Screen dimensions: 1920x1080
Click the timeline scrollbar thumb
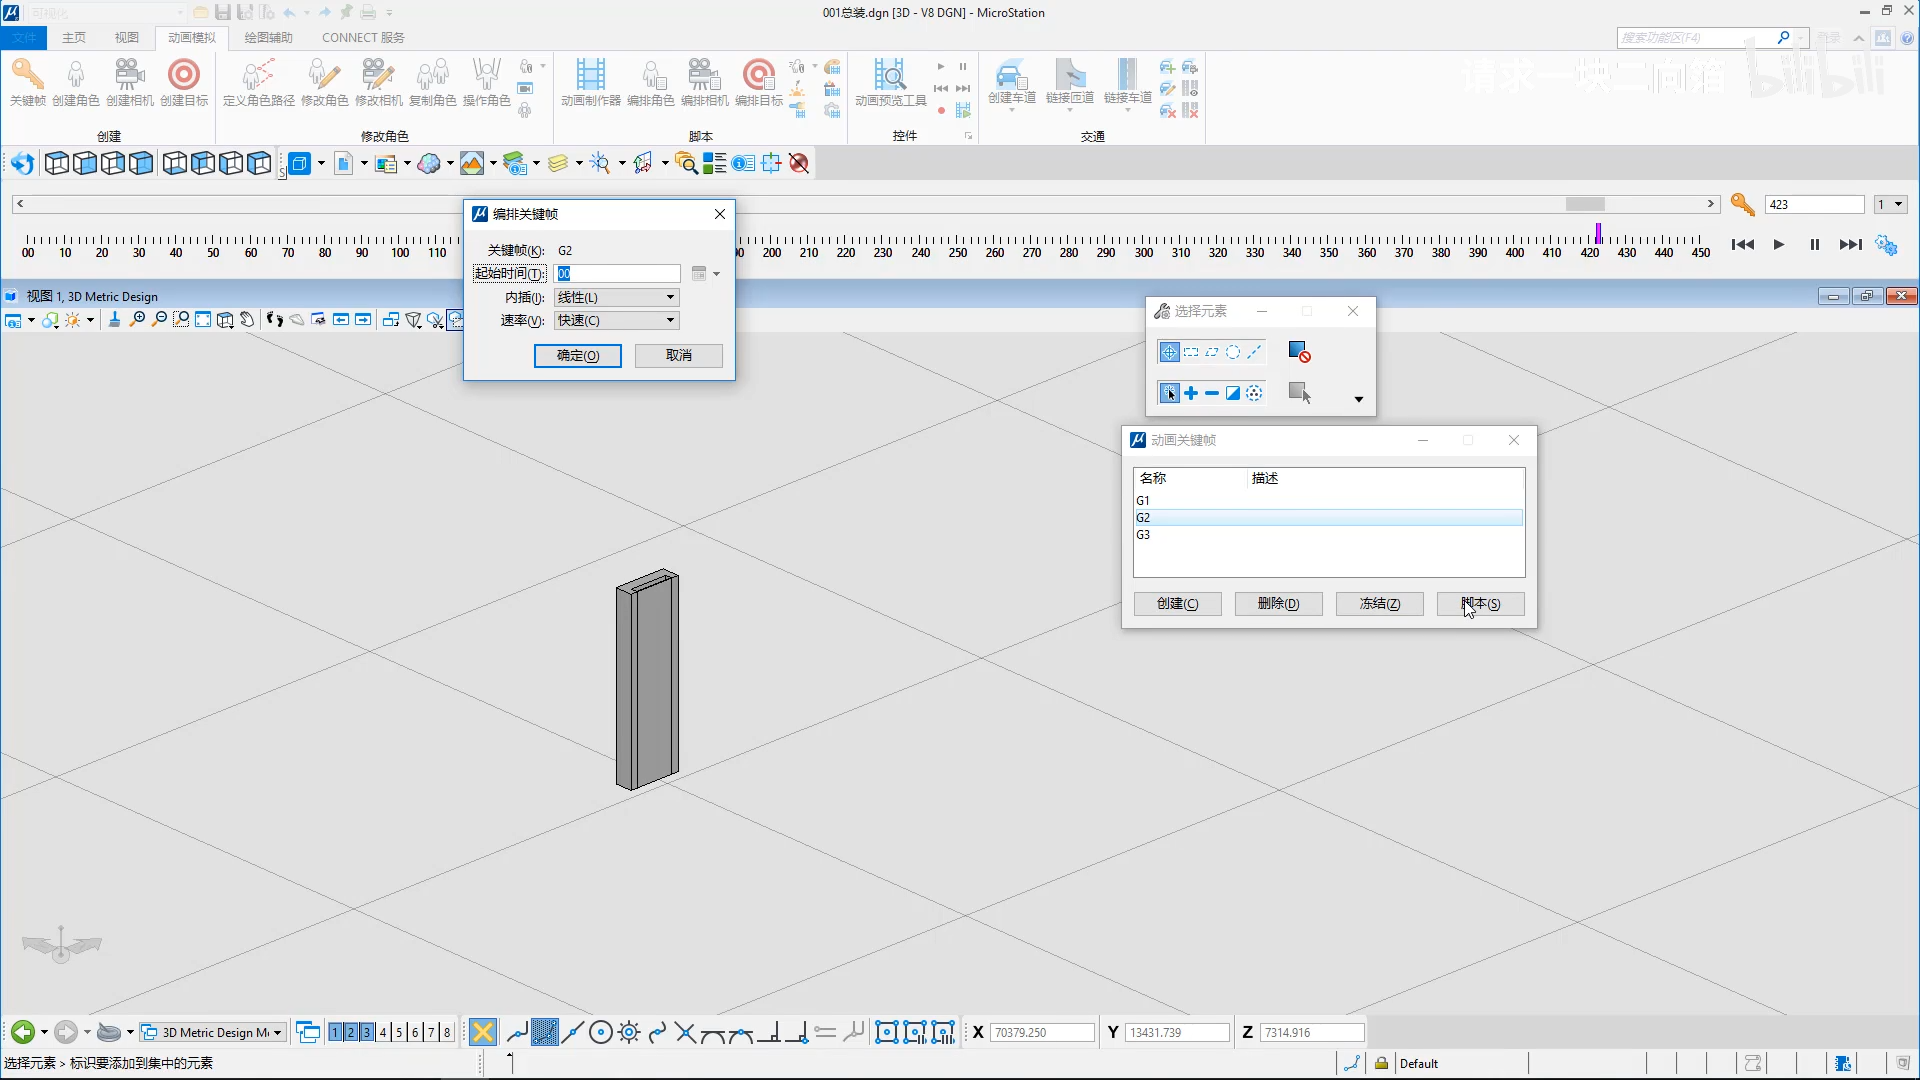pyautogui.click(x=1584, y=204)
